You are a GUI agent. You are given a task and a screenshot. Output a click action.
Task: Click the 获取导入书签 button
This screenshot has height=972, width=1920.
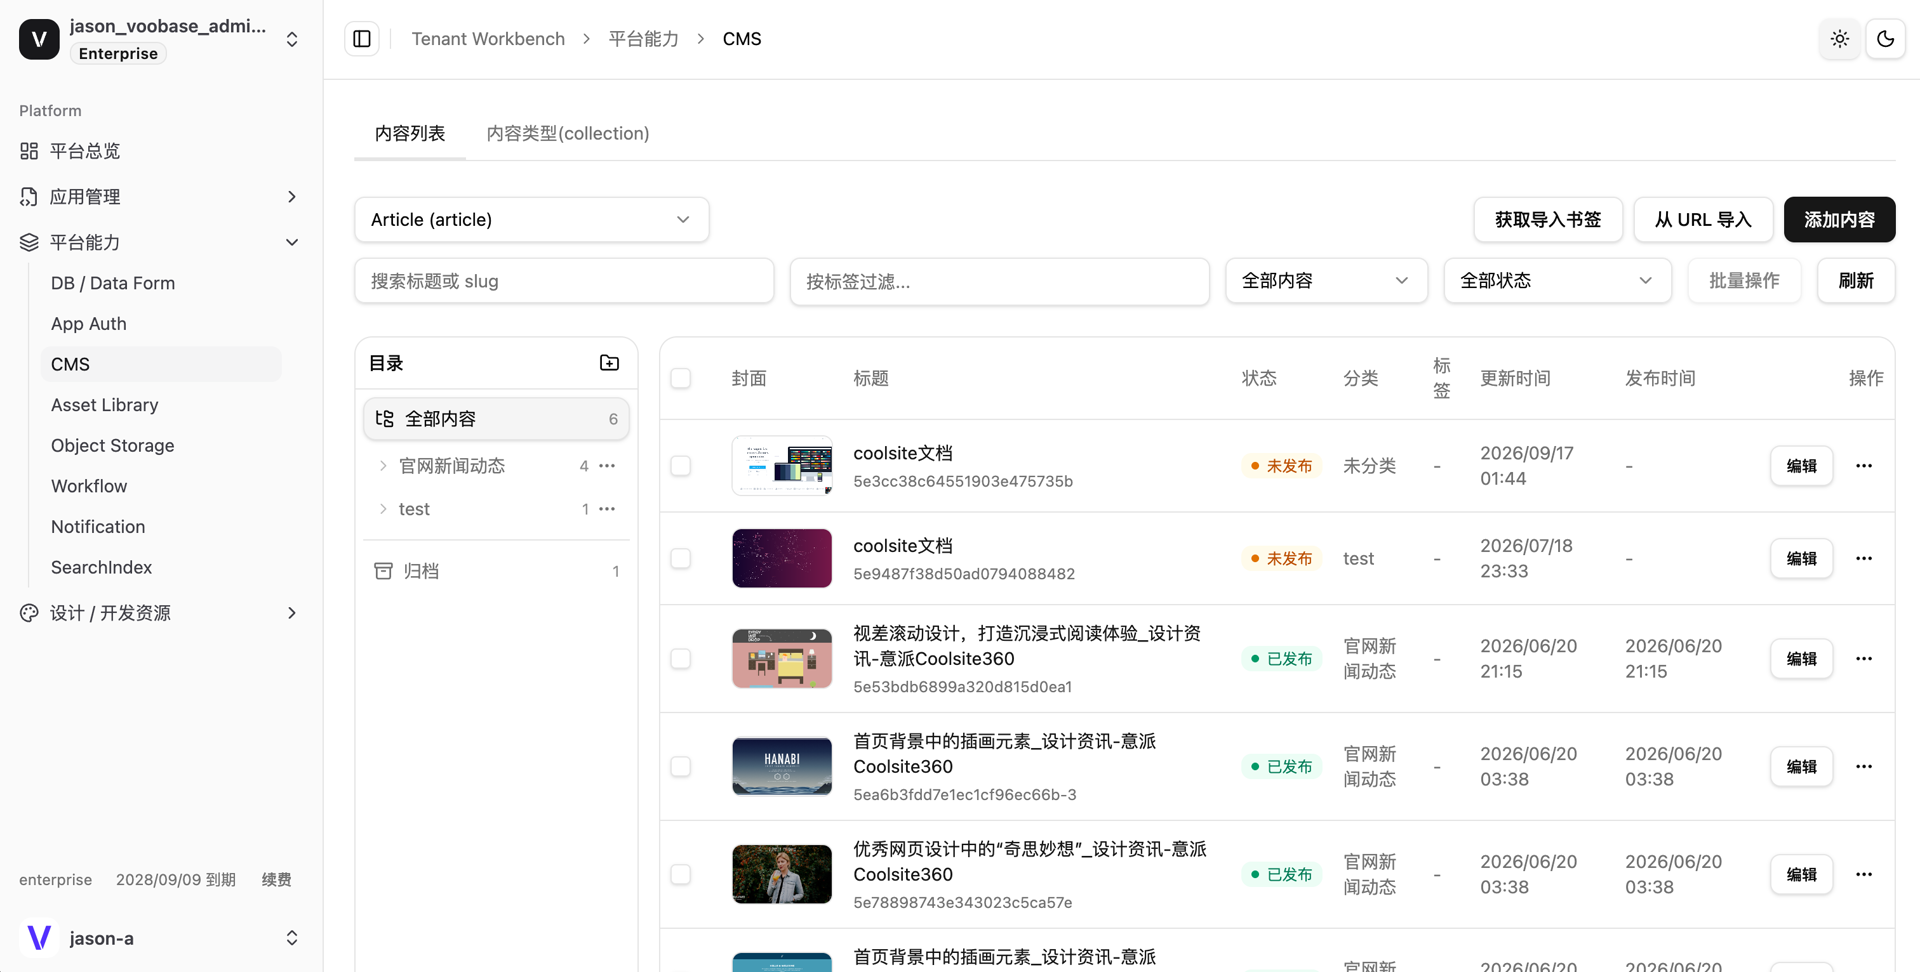(x=1548, y=220)
